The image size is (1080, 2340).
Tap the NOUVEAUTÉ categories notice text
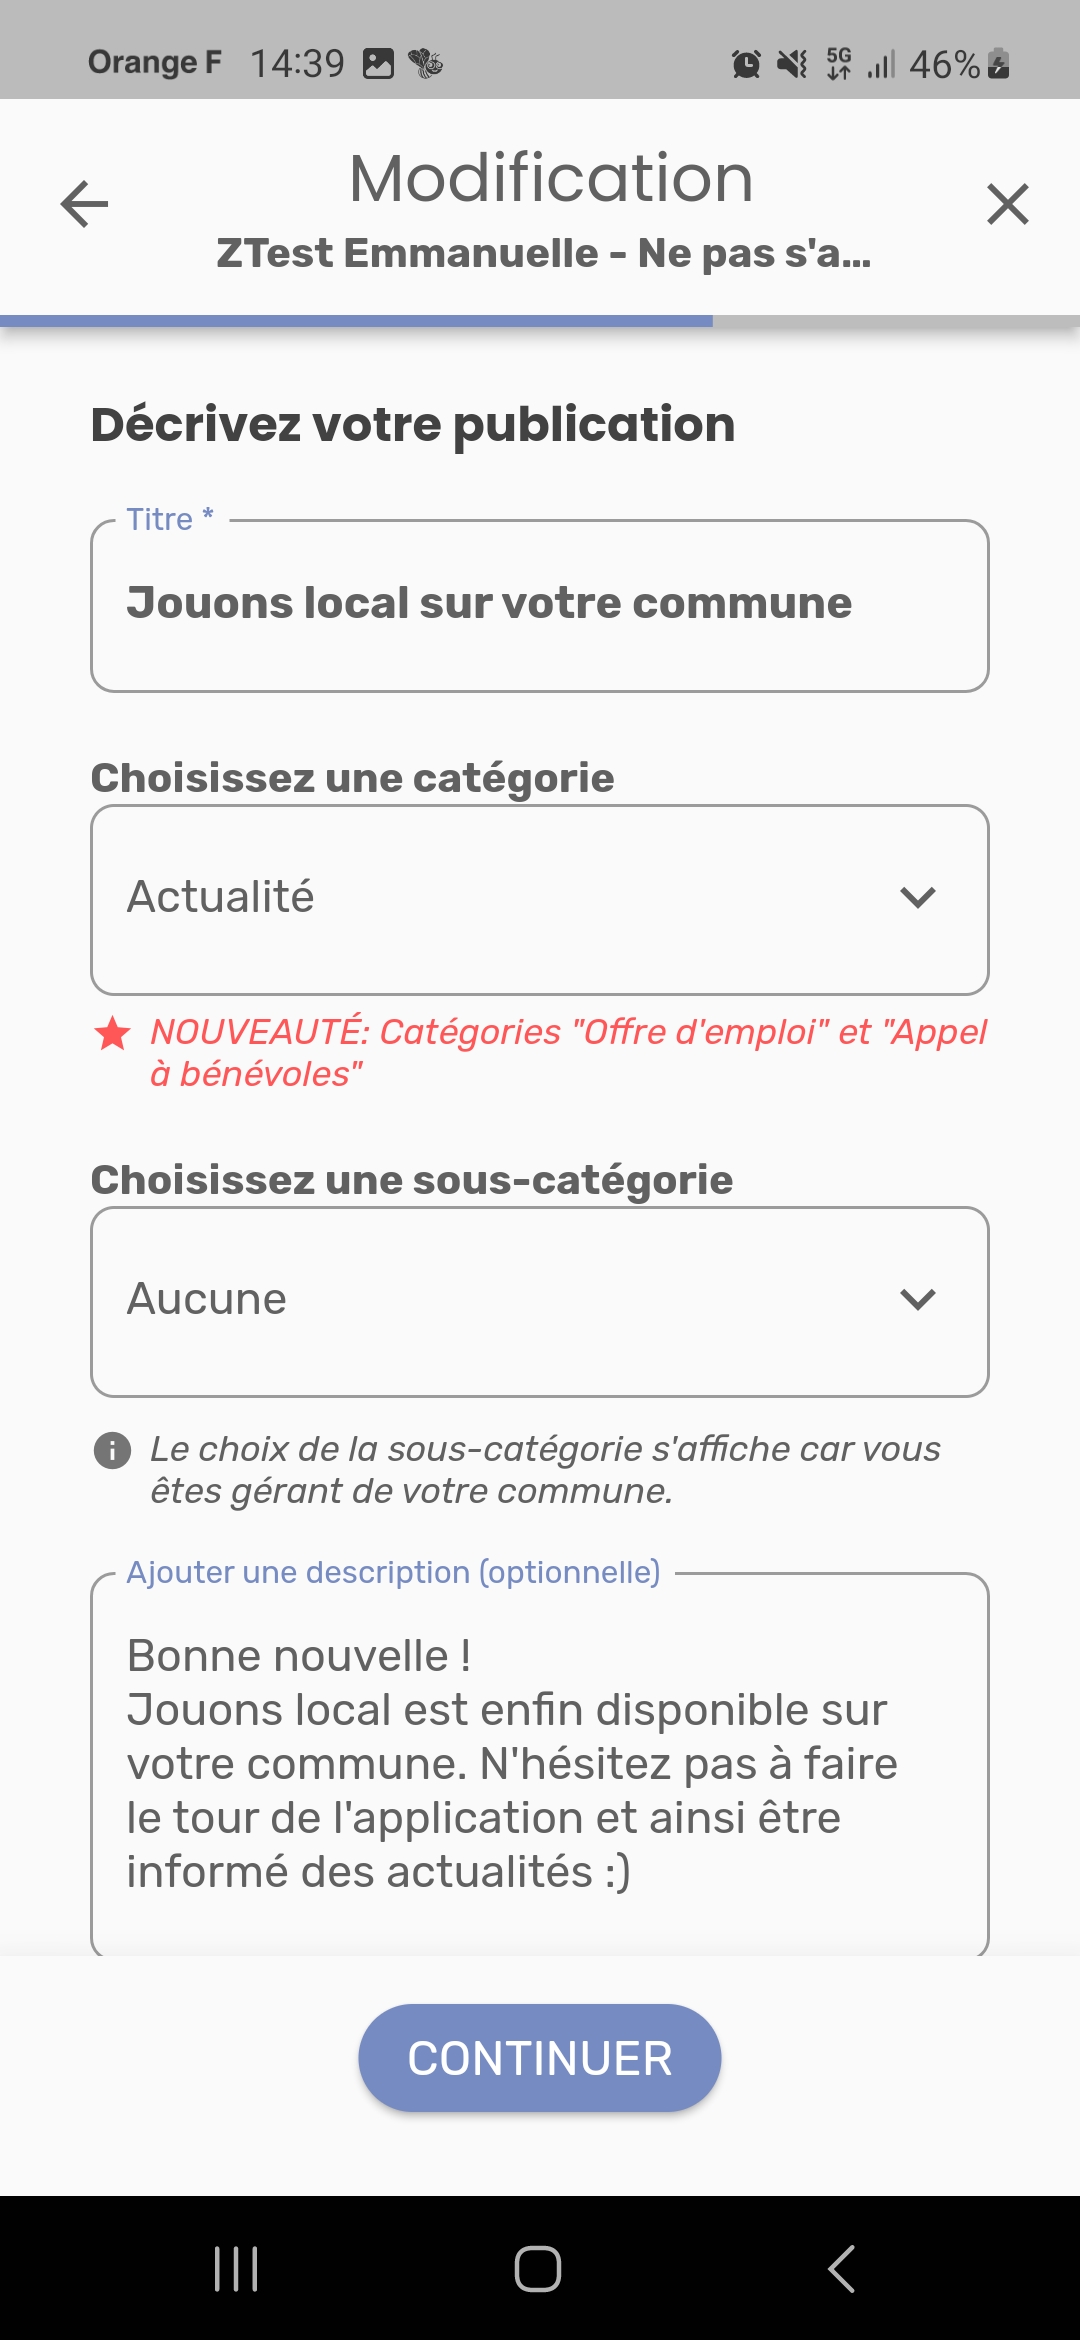567,1052
